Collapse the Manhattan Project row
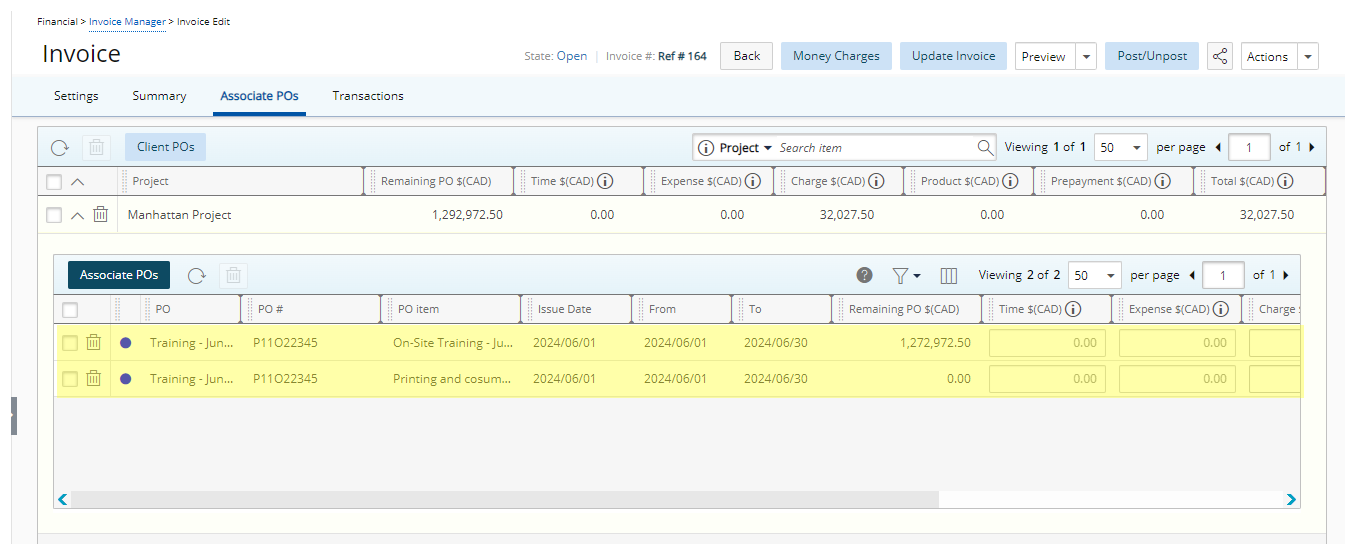The width and height of the screenshot is (1357, 556). click(x=77, y=215)
